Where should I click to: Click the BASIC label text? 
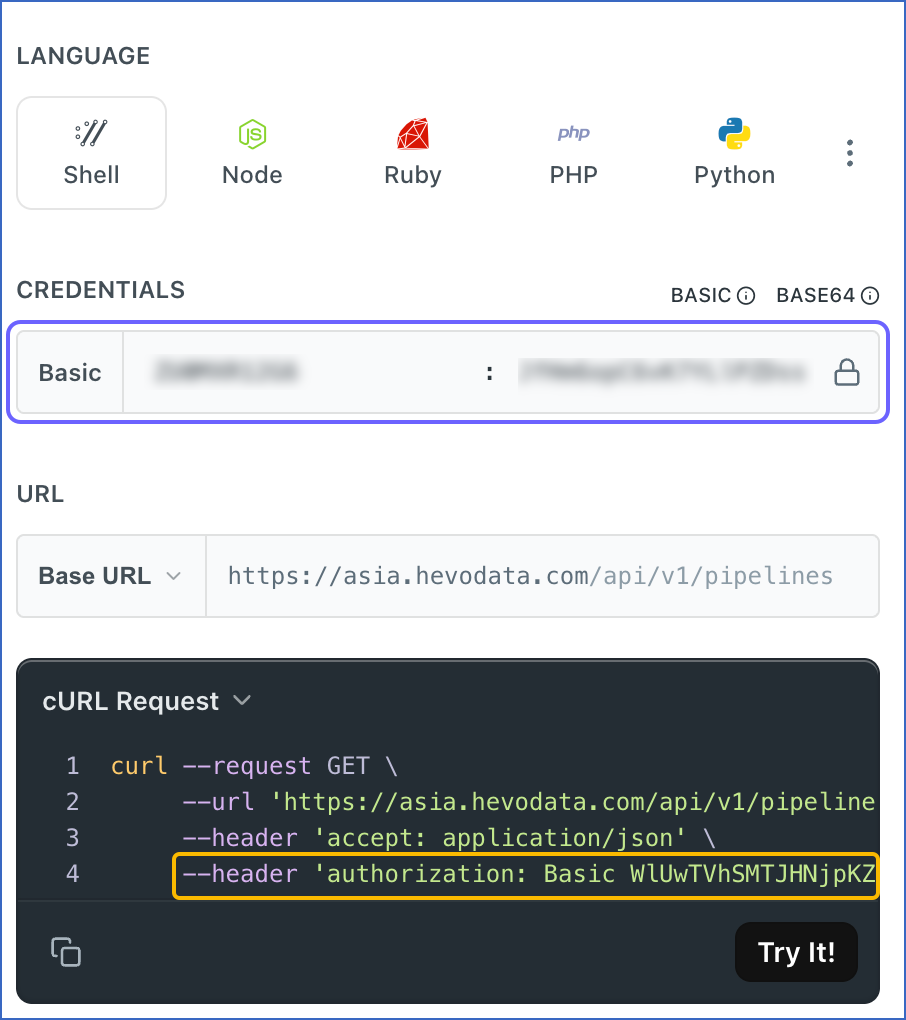(x=701, y=296)
